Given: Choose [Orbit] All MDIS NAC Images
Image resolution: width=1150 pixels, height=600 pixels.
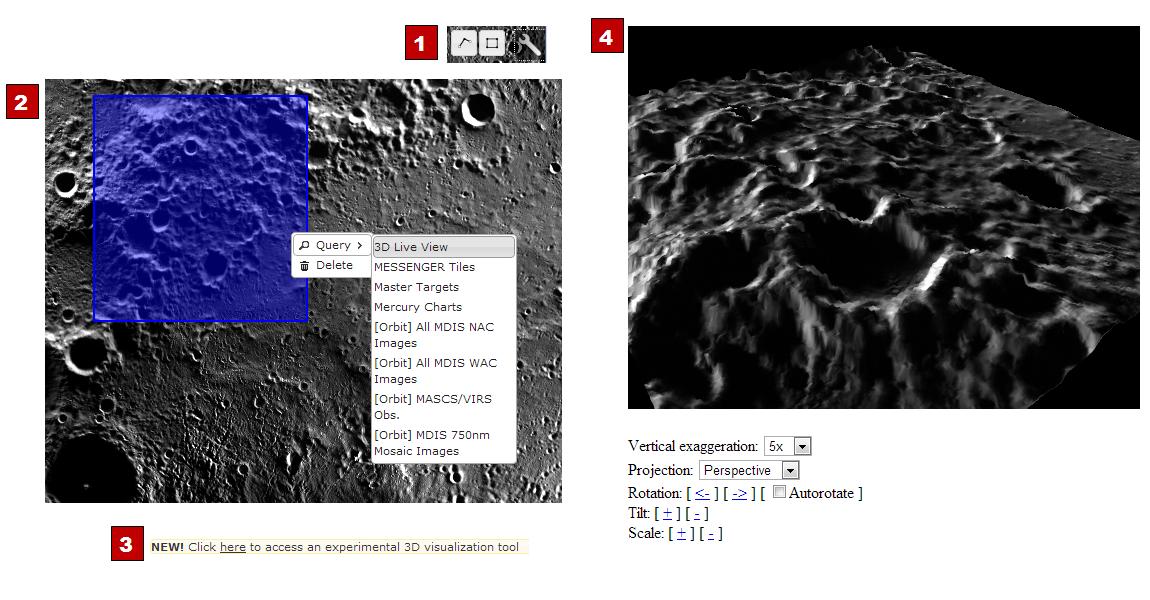Looking at the screenshot, I should 433,335.
